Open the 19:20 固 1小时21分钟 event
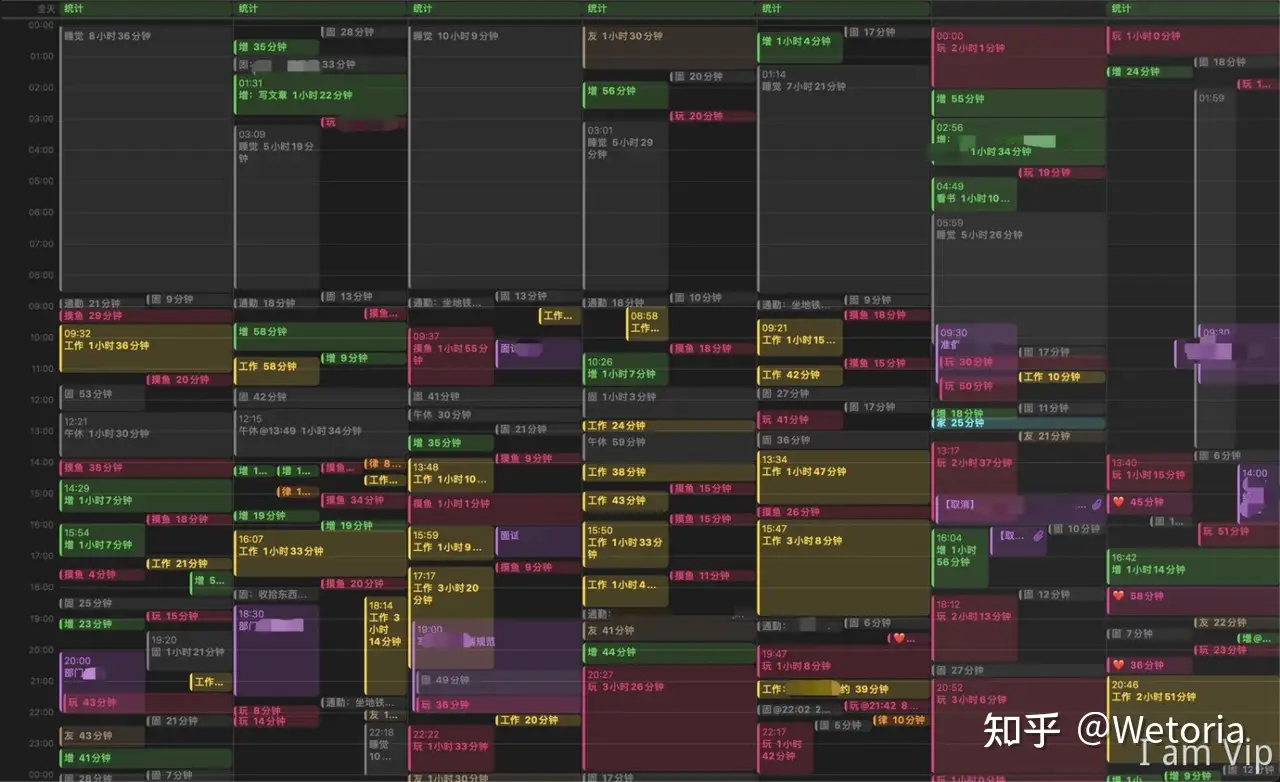The image size is (1280, 782). [x=190, y=651]
